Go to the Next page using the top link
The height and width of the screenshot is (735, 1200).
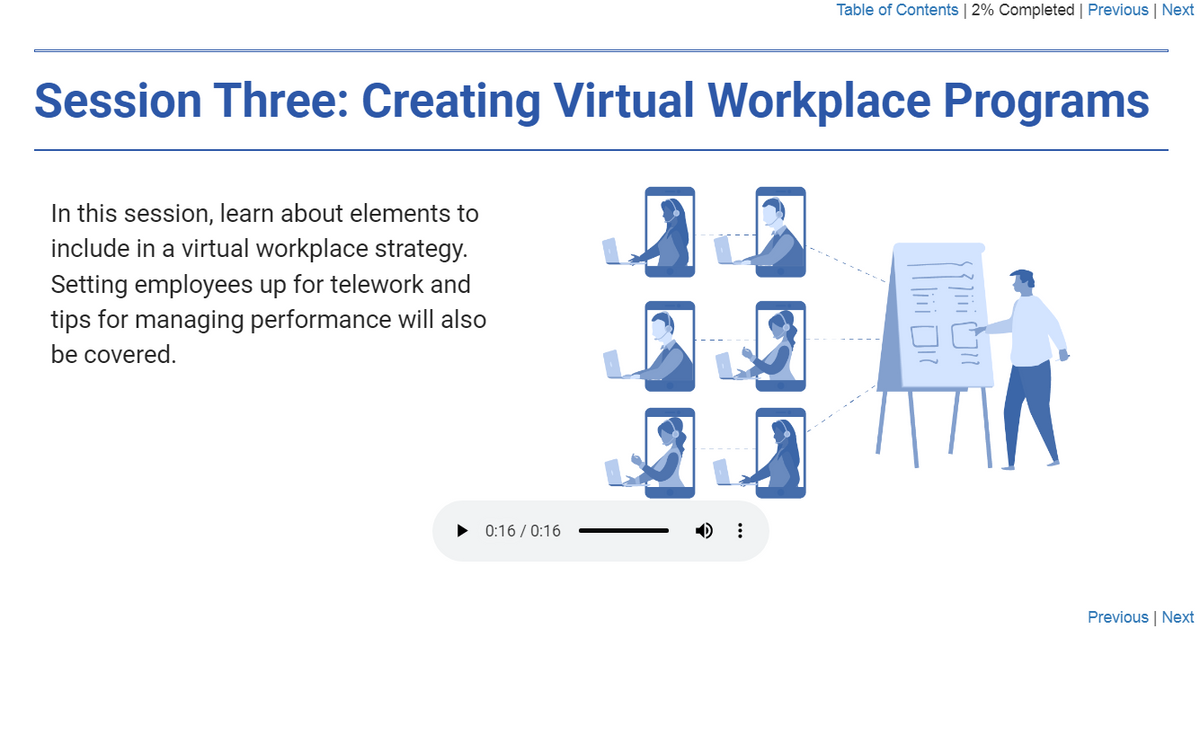[1178, 10]
